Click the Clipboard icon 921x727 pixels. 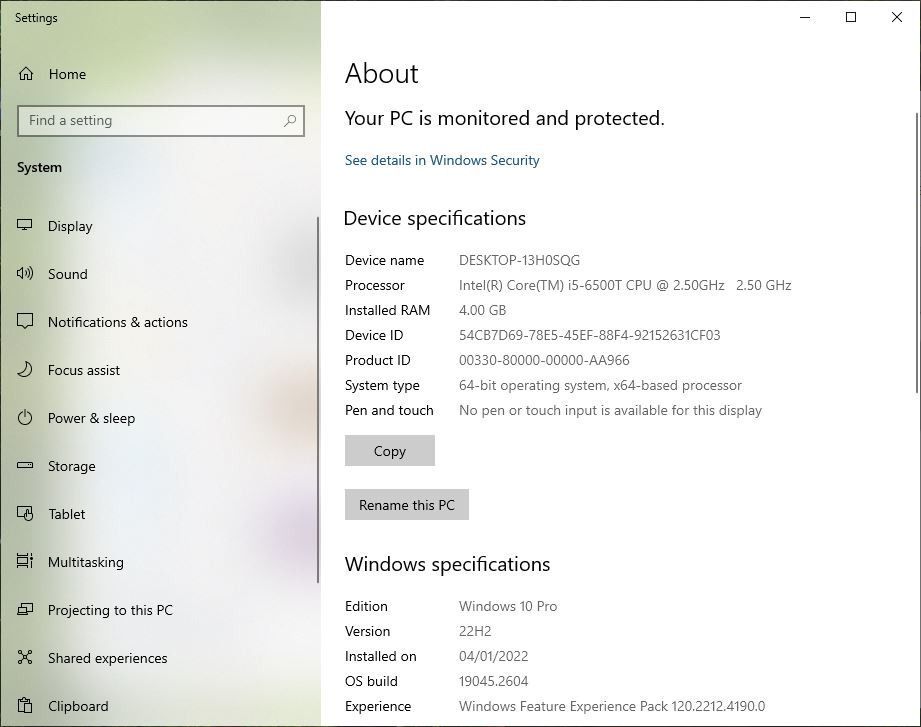pos(25,705)
